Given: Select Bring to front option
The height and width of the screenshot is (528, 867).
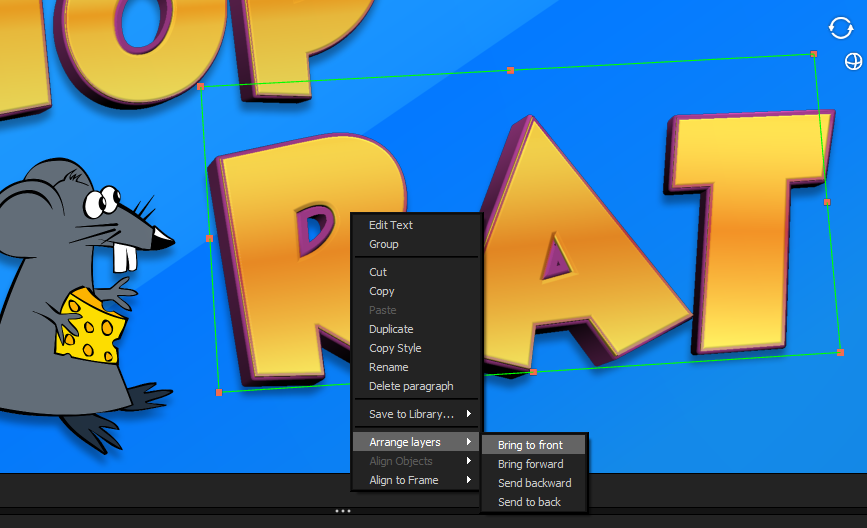Looking at the screenshot, I should coord(531,445).
